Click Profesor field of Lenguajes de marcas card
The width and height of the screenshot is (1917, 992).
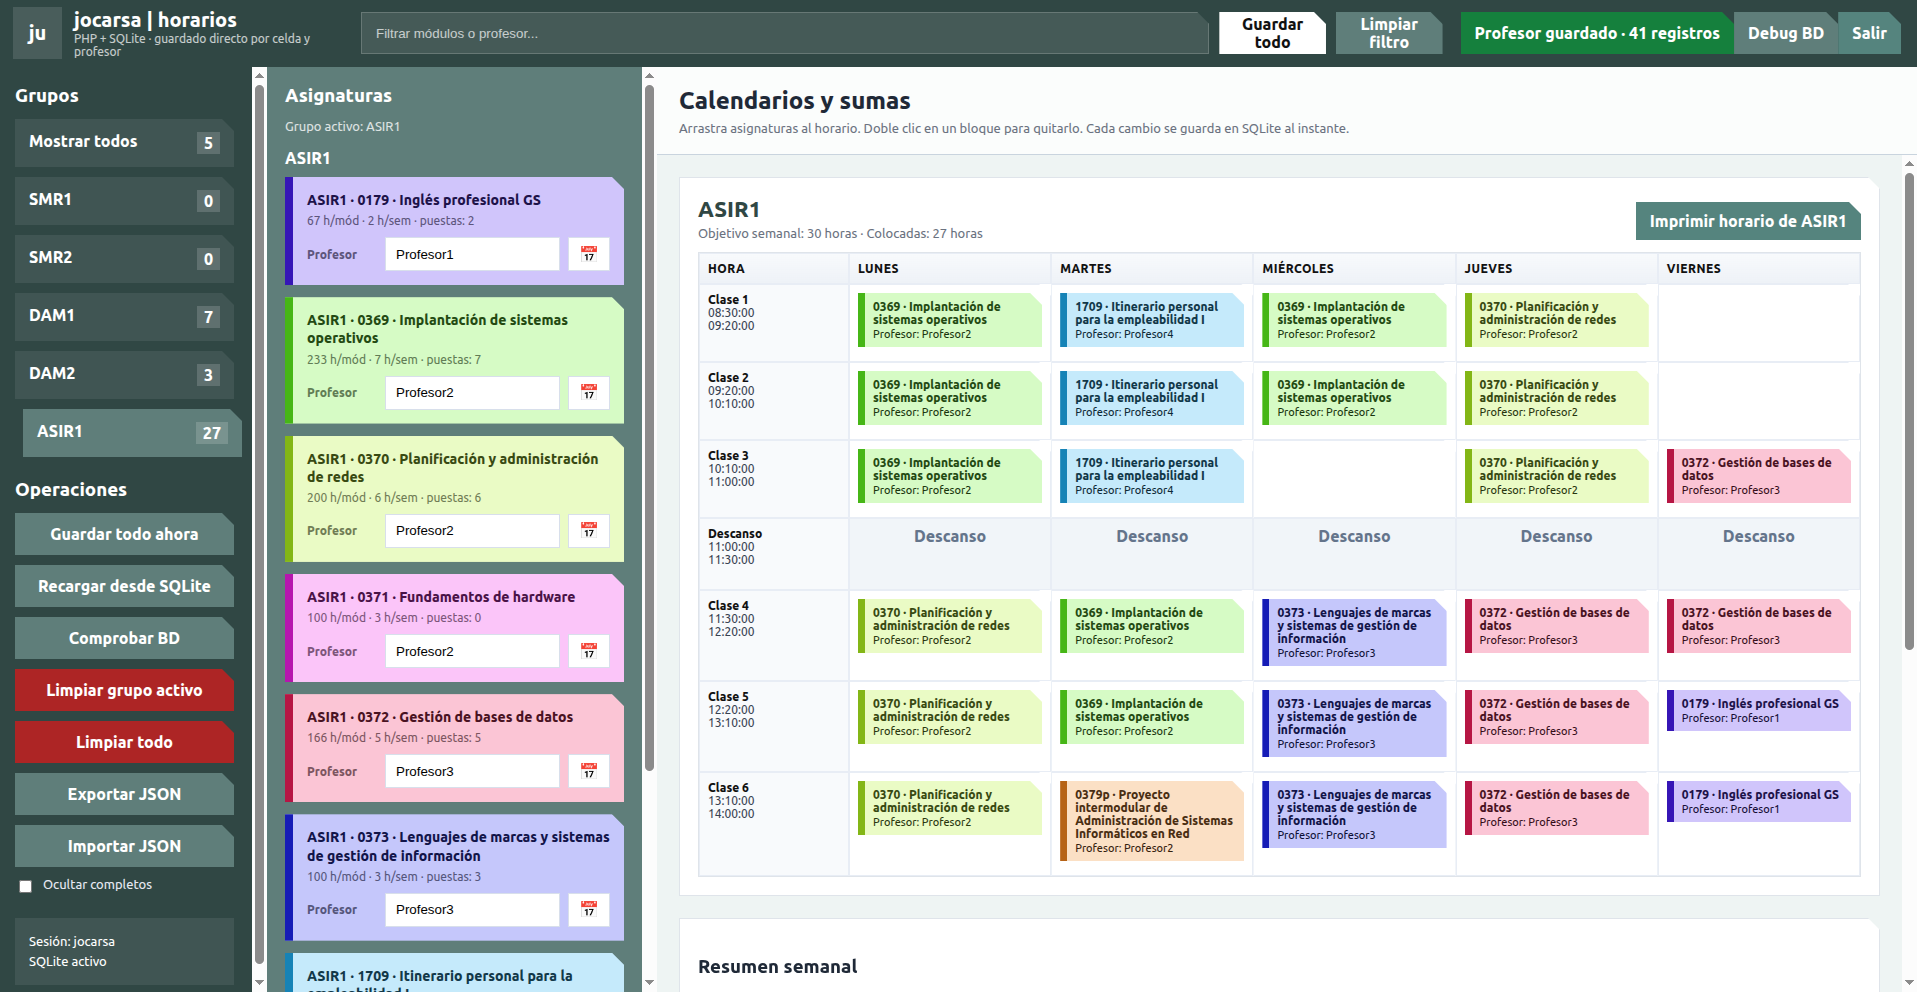pyautogui.click(x=472, y=910)
